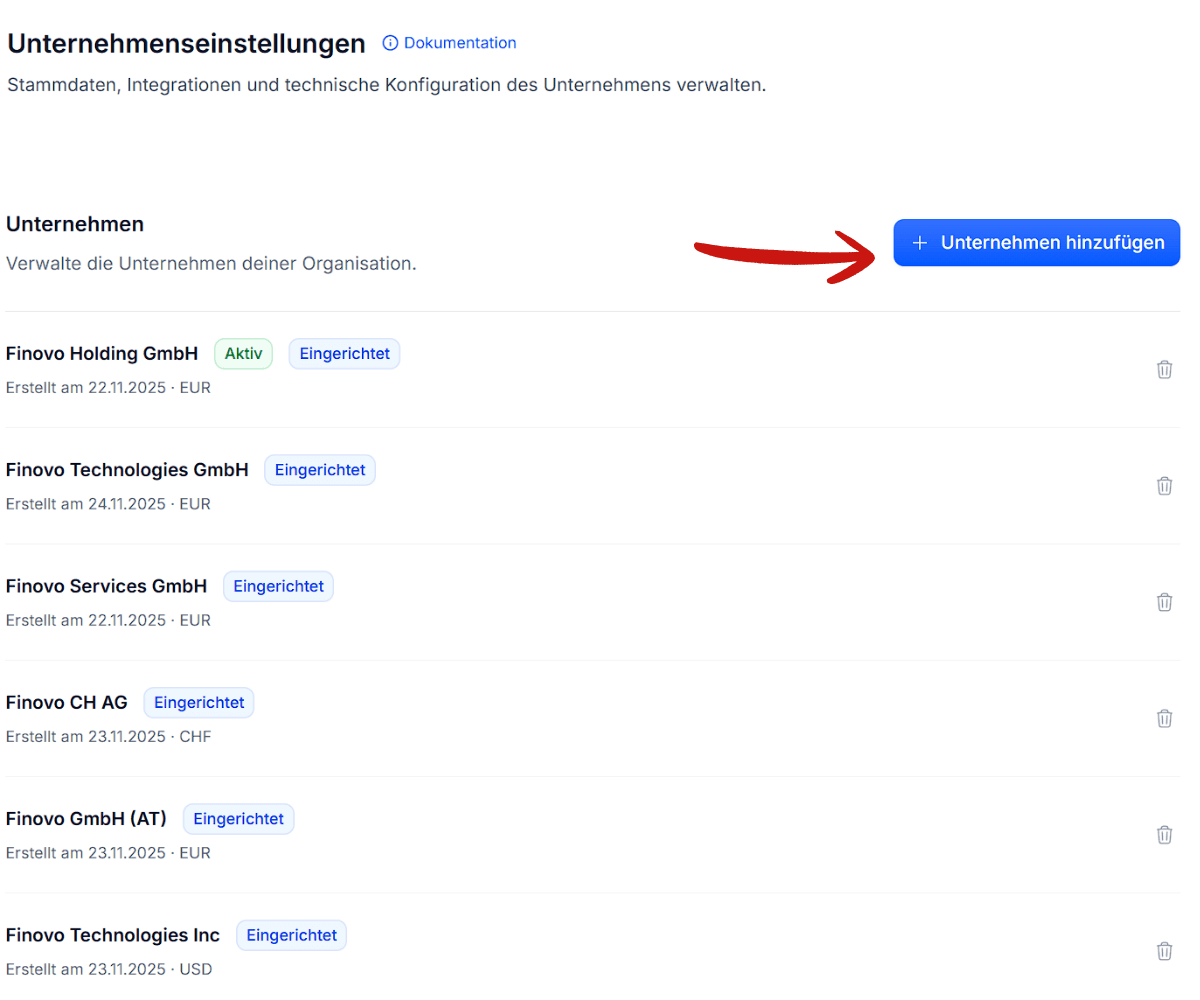1200x1000 pixels.
Task: Select the Finovo Technologies Inc company name
Action: coord(113,935)
